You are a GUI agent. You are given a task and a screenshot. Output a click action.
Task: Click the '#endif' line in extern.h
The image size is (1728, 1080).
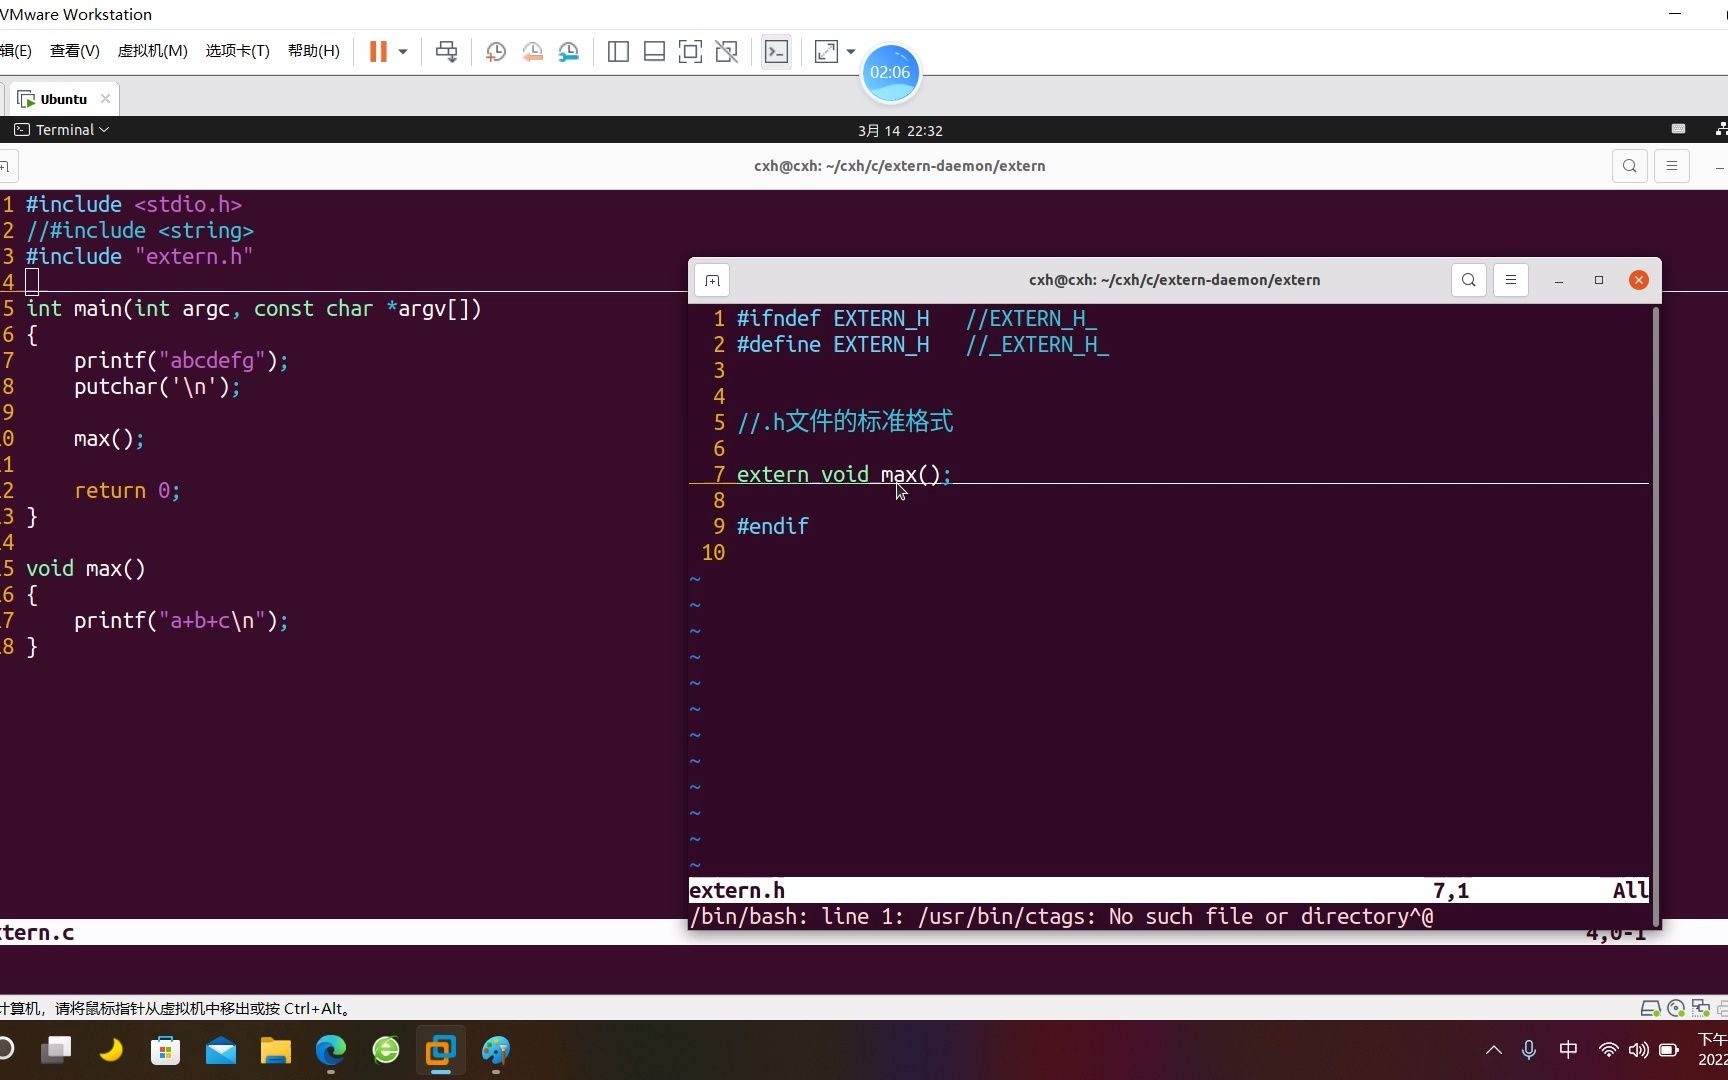(772, 526)
